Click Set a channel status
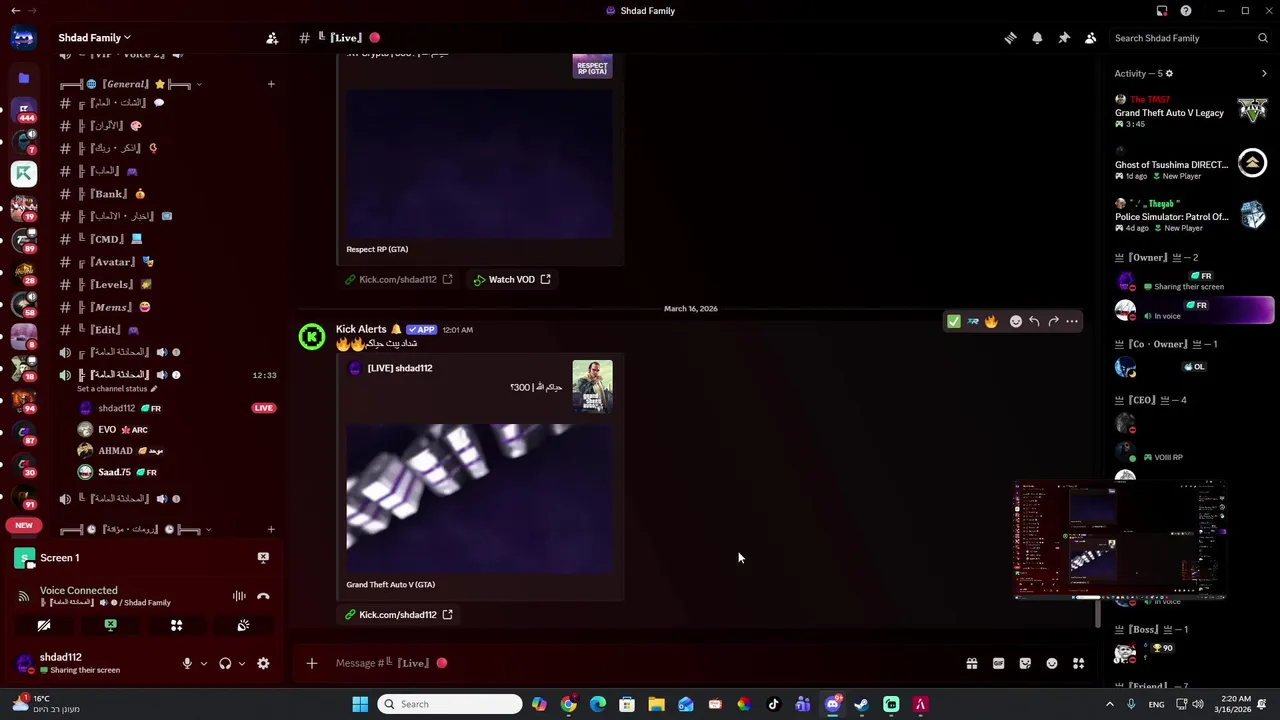This screenshot has width=1280, height=720. click(117, 389)
